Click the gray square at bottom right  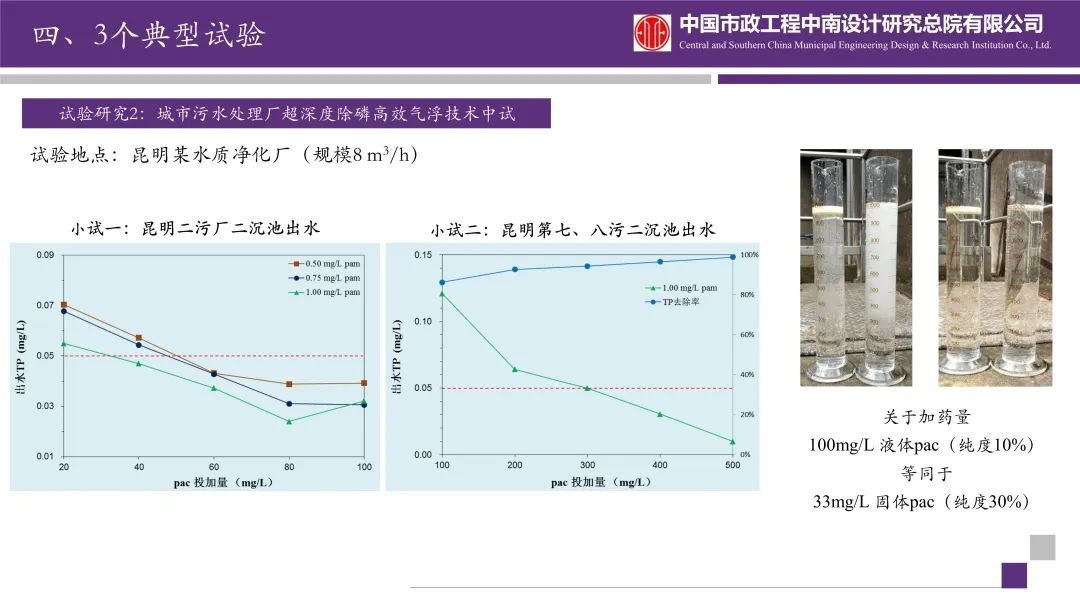pyautogui.click(x=1042, y=547)
